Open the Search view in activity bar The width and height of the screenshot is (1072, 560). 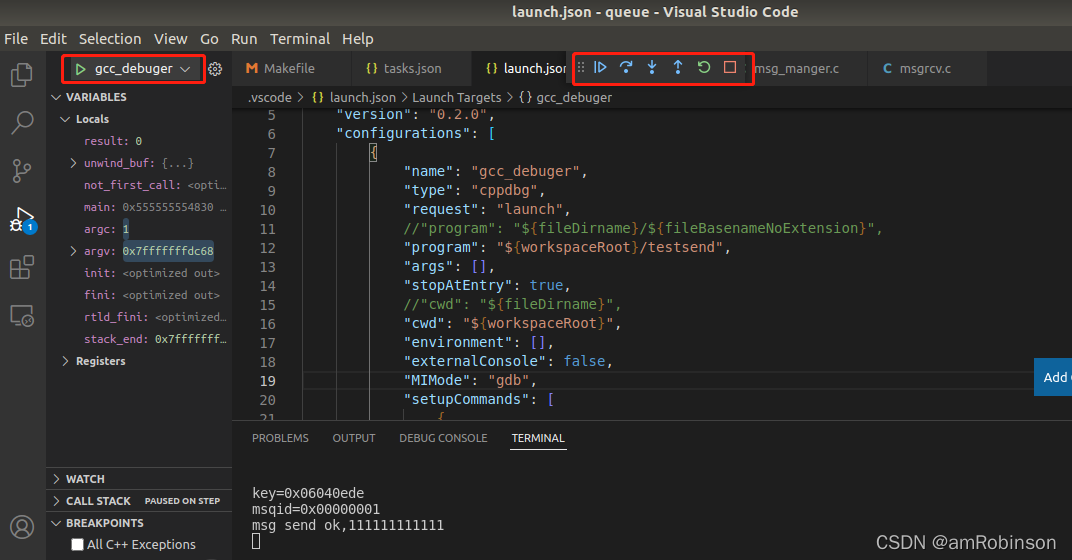22,122
